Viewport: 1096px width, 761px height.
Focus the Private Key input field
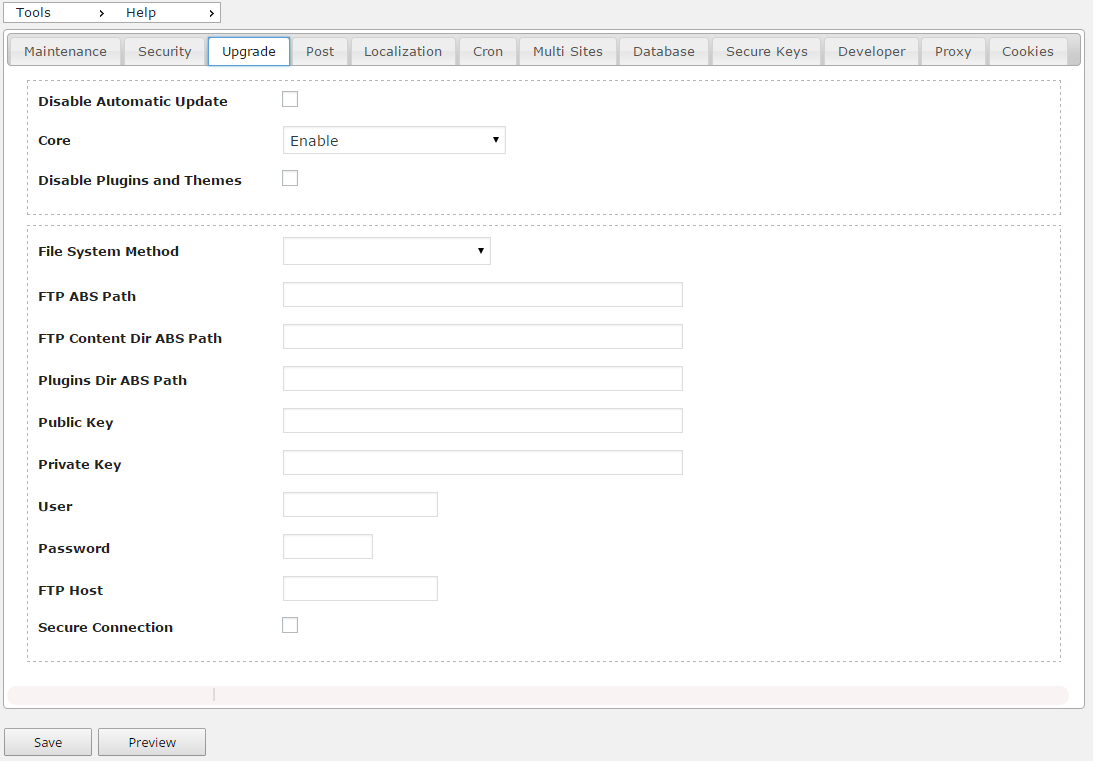[x=483, y=463]
